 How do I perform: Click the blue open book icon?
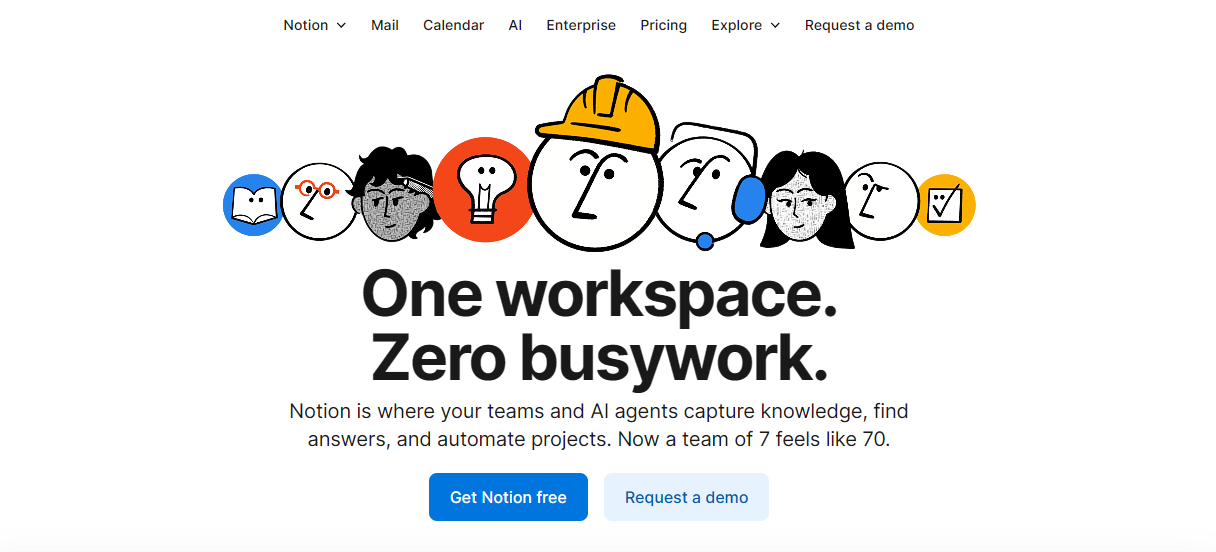click(x=253, y=205)
